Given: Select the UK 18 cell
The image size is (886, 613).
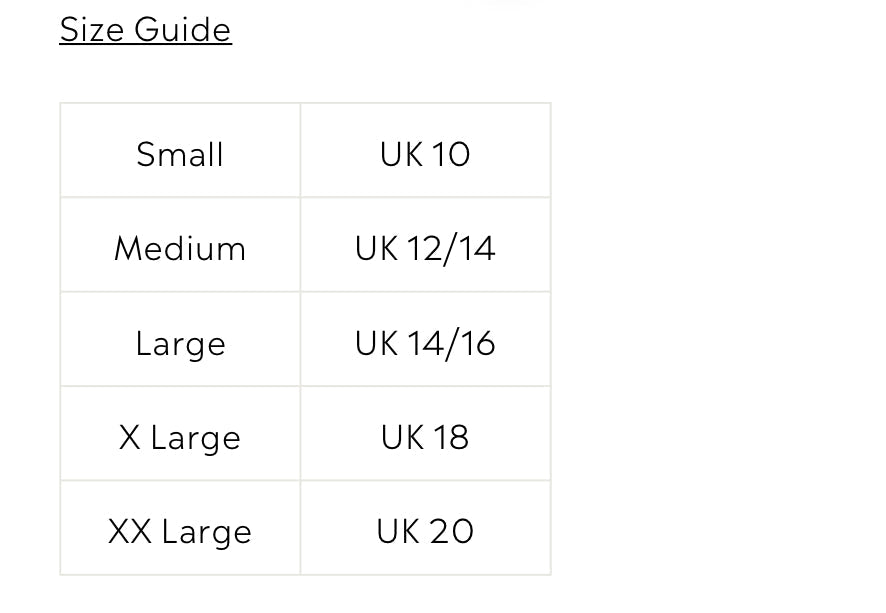Looking at the screenshot, I should 425,437.
